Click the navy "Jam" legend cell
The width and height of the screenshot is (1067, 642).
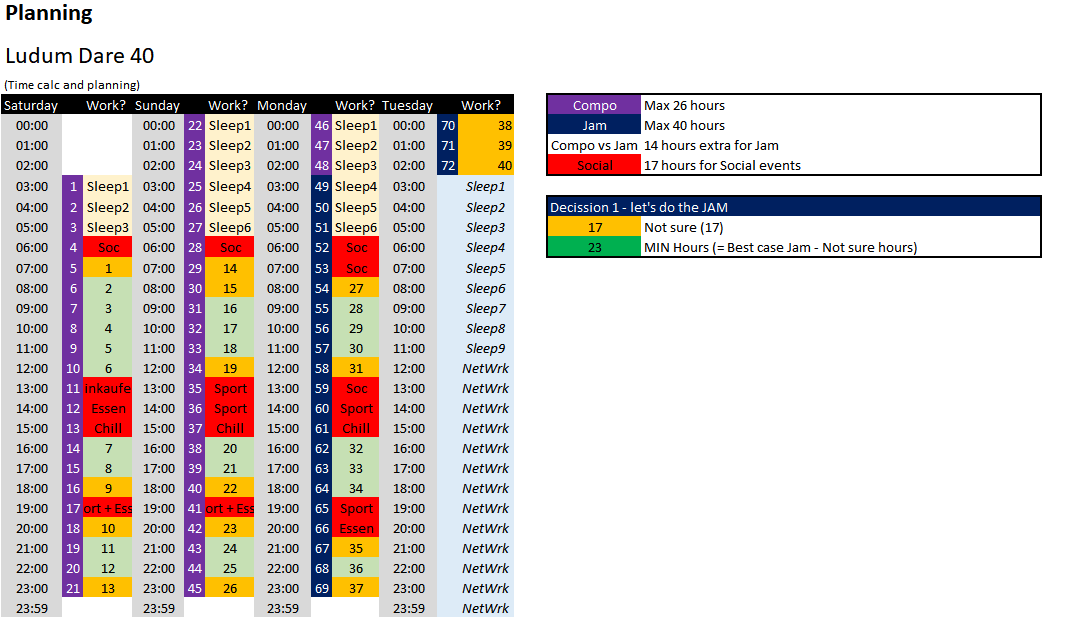pos(594,125)
